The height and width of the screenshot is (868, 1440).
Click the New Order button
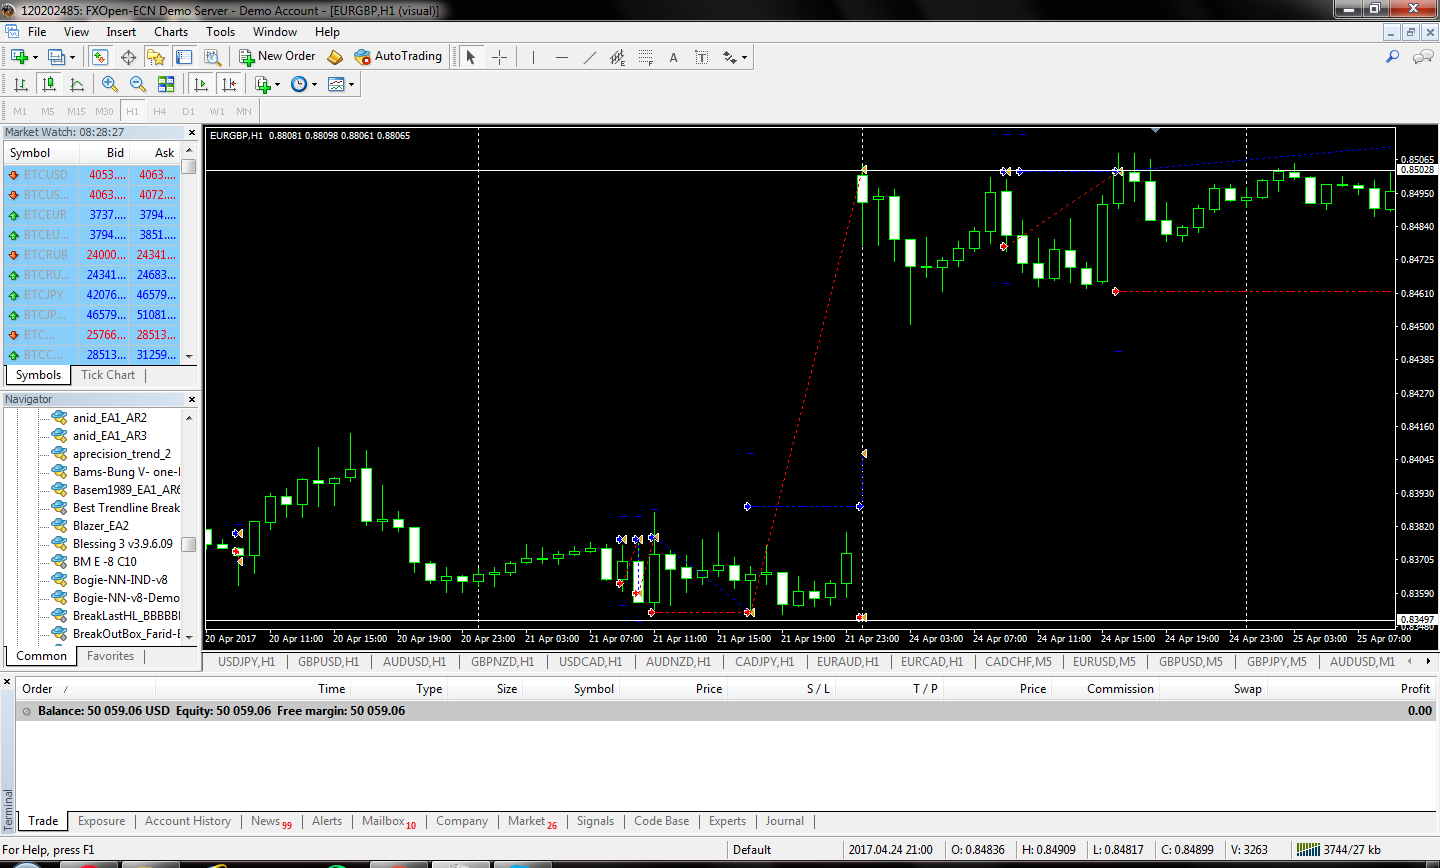[277, 57]
